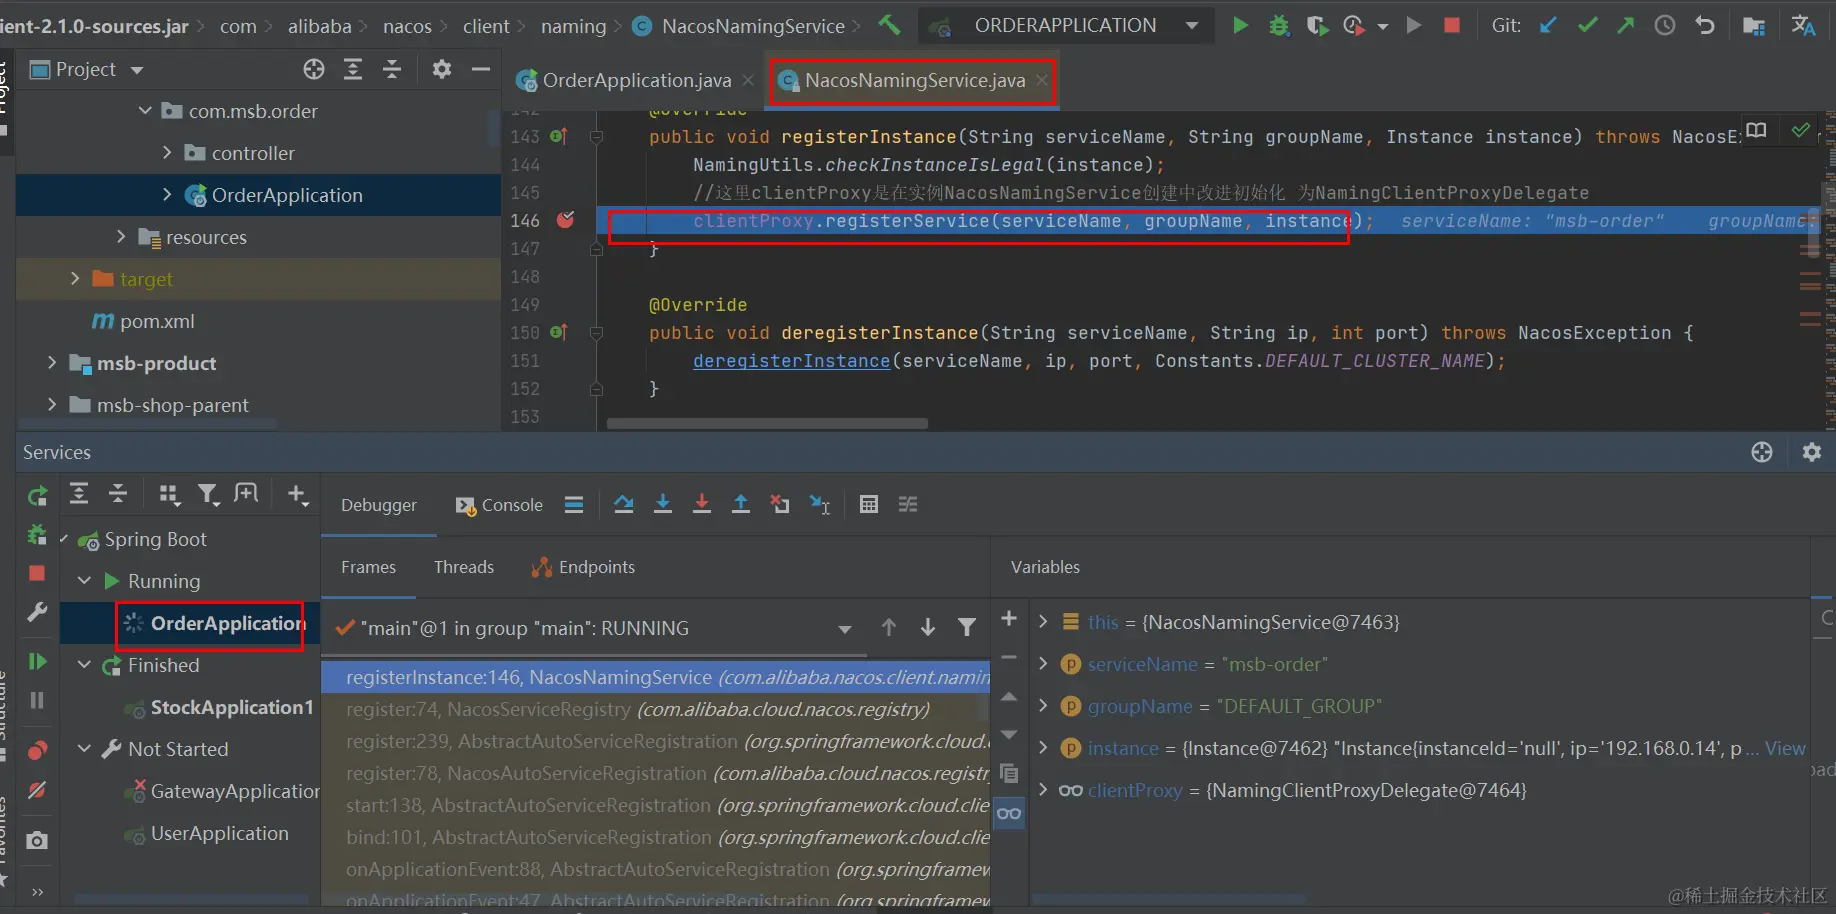Update project from Git
The image size is (1836, 914).
tap(1548, 25)
